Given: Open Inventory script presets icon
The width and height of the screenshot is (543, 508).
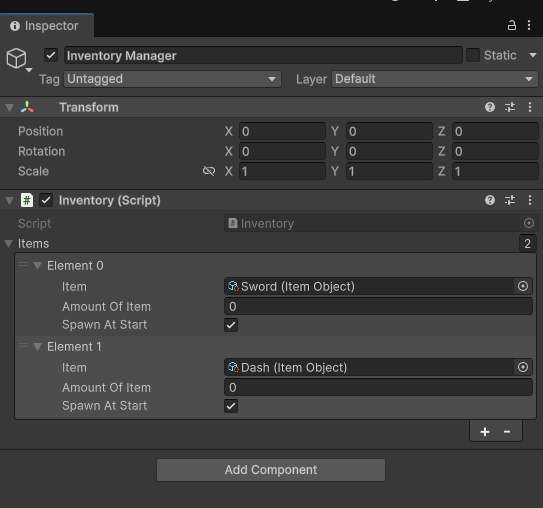Looking at the screenshot, I should pos(510,200).
